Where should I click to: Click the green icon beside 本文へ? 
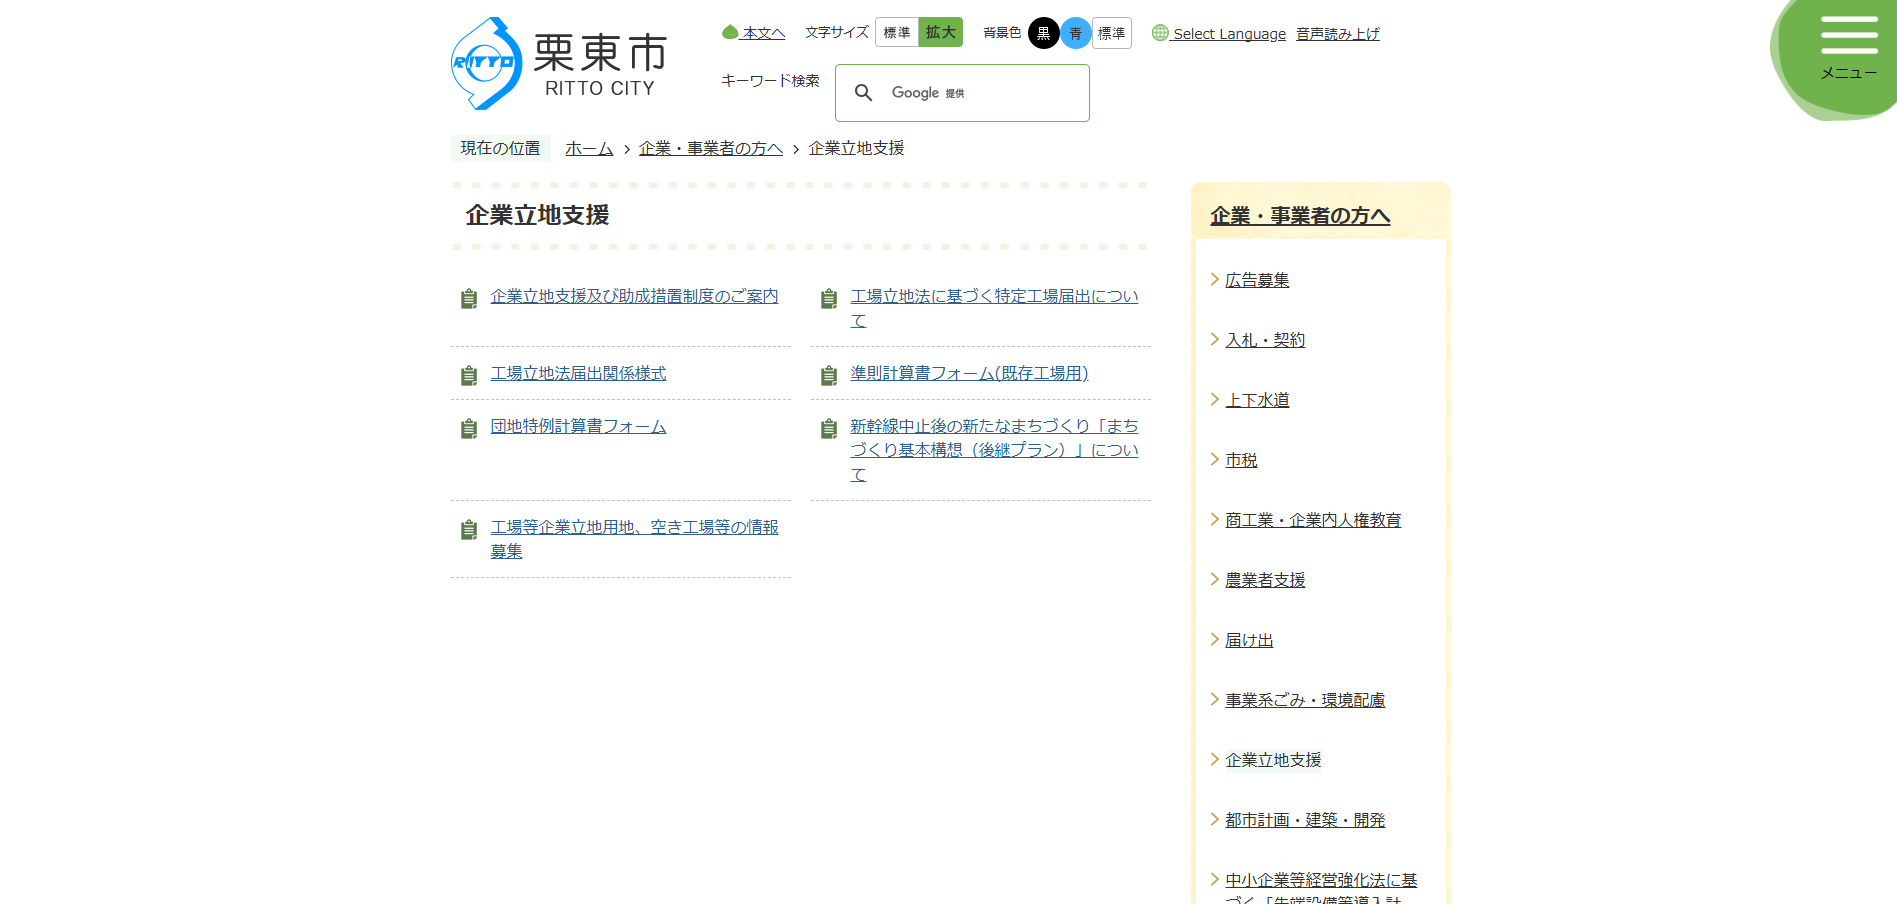730,32
